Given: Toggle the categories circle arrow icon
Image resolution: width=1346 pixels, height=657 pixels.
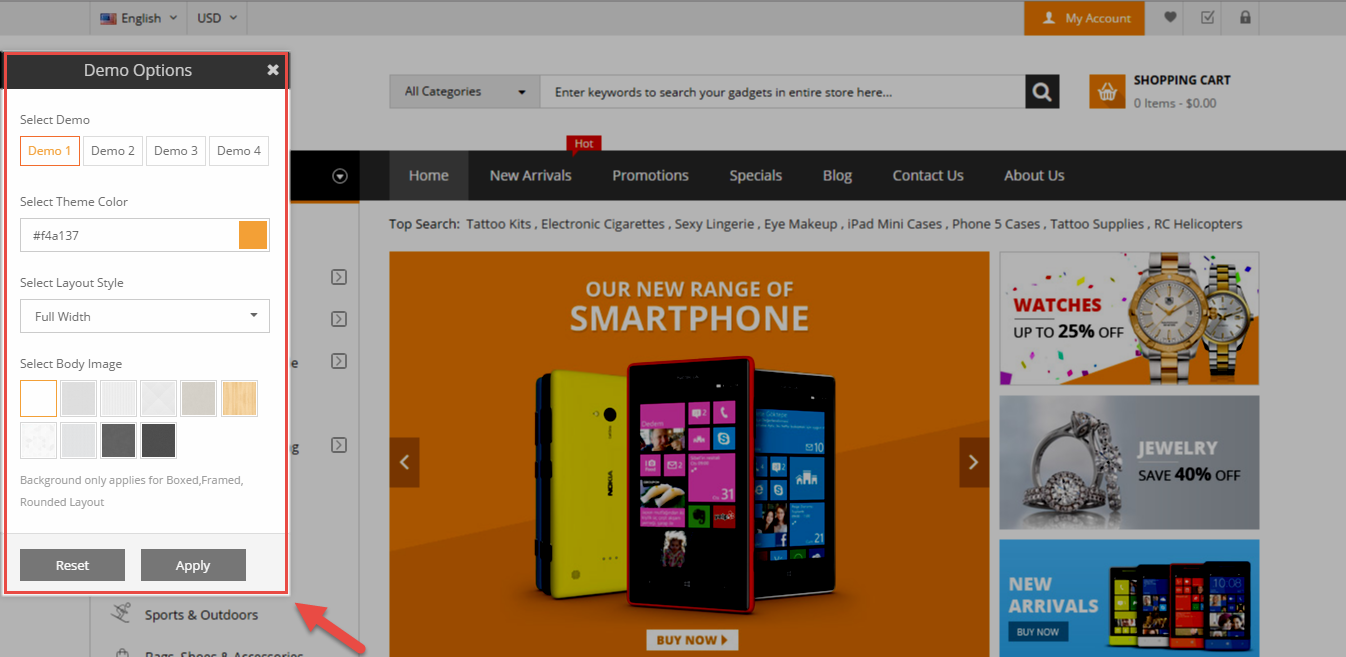Looking at the screenshot, I should [340, 176].
